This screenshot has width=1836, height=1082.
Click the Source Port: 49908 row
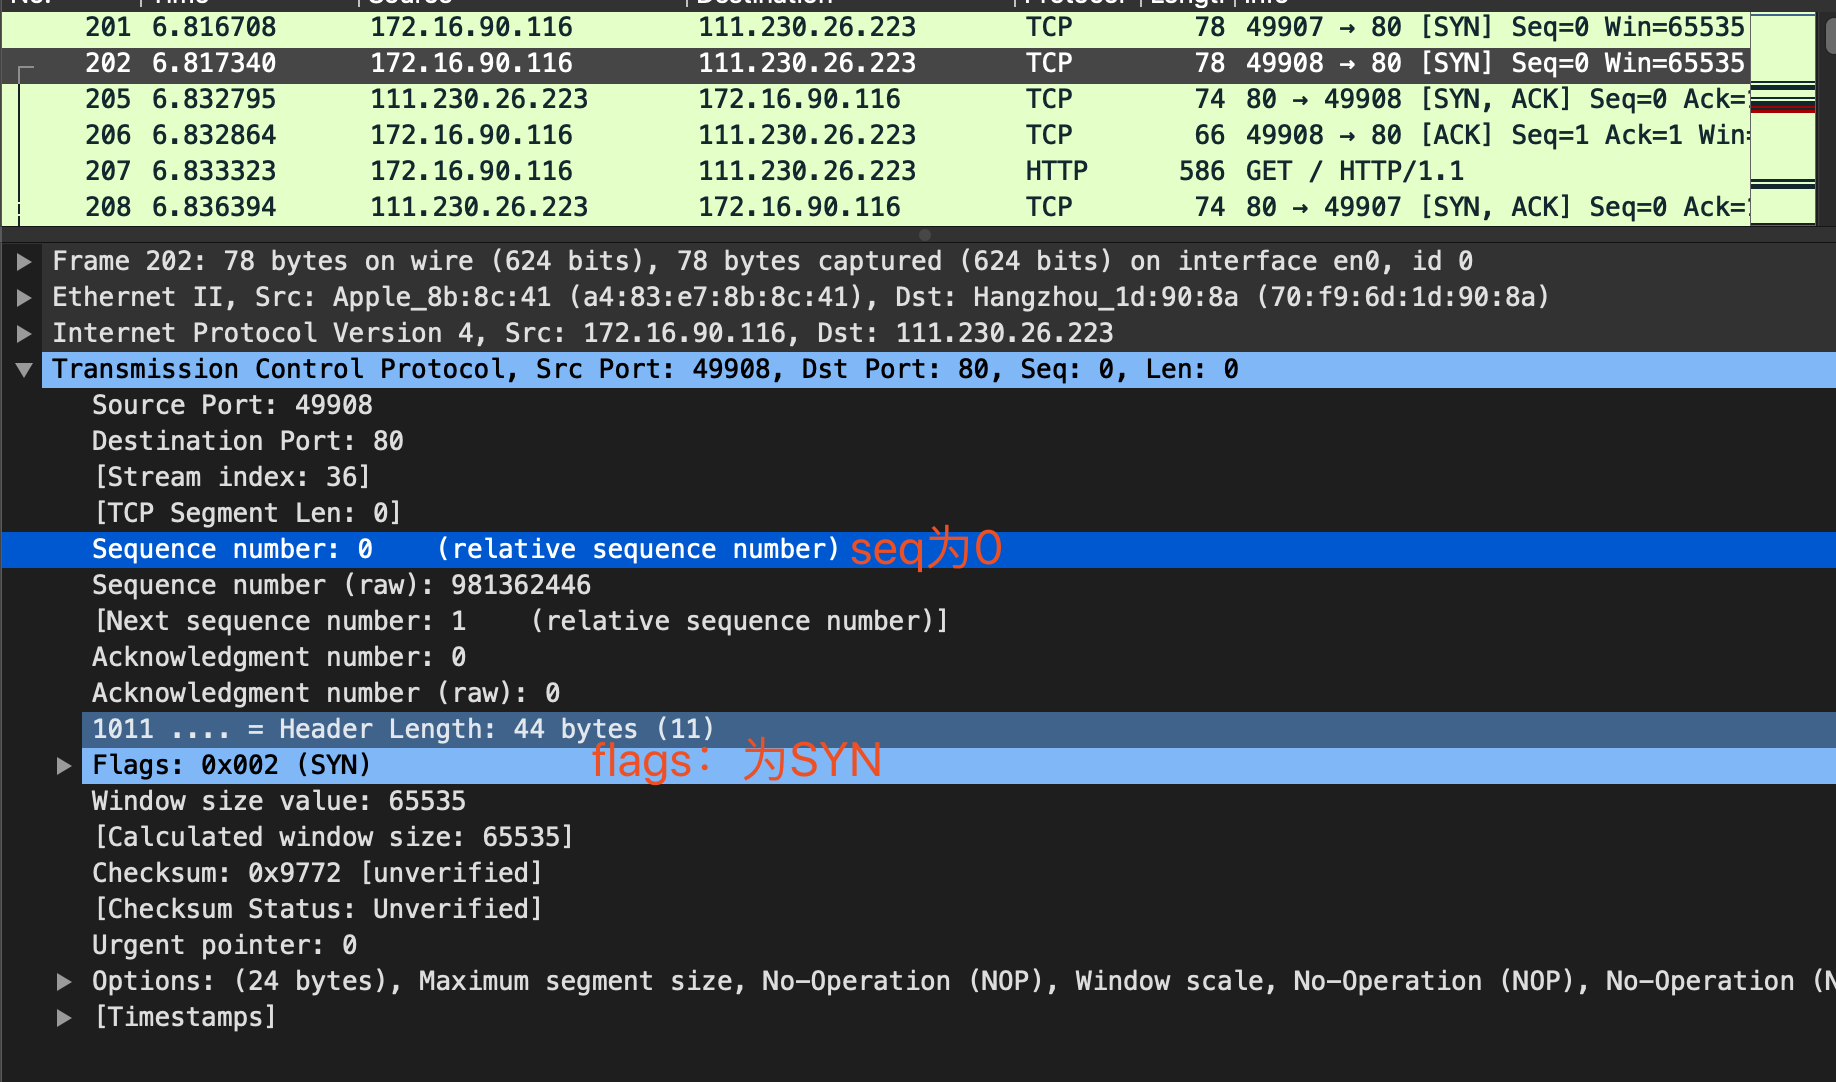232,405
